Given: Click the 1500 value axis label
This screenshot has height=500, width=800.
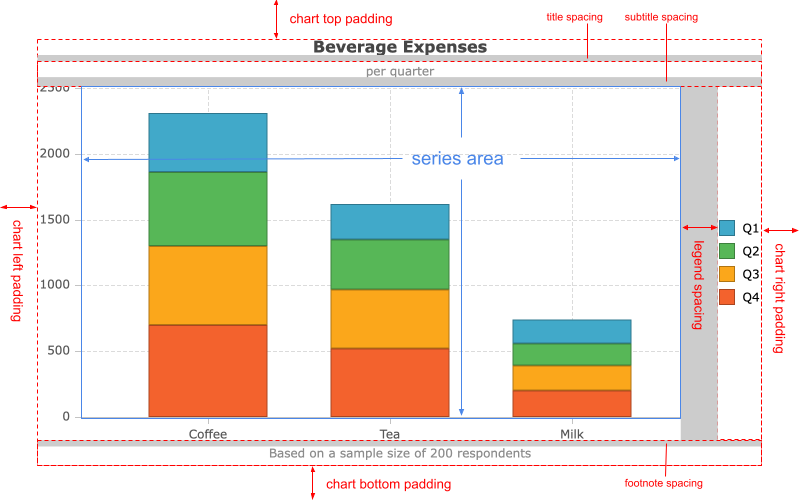Looking at the screenshot, I should 54,219.
